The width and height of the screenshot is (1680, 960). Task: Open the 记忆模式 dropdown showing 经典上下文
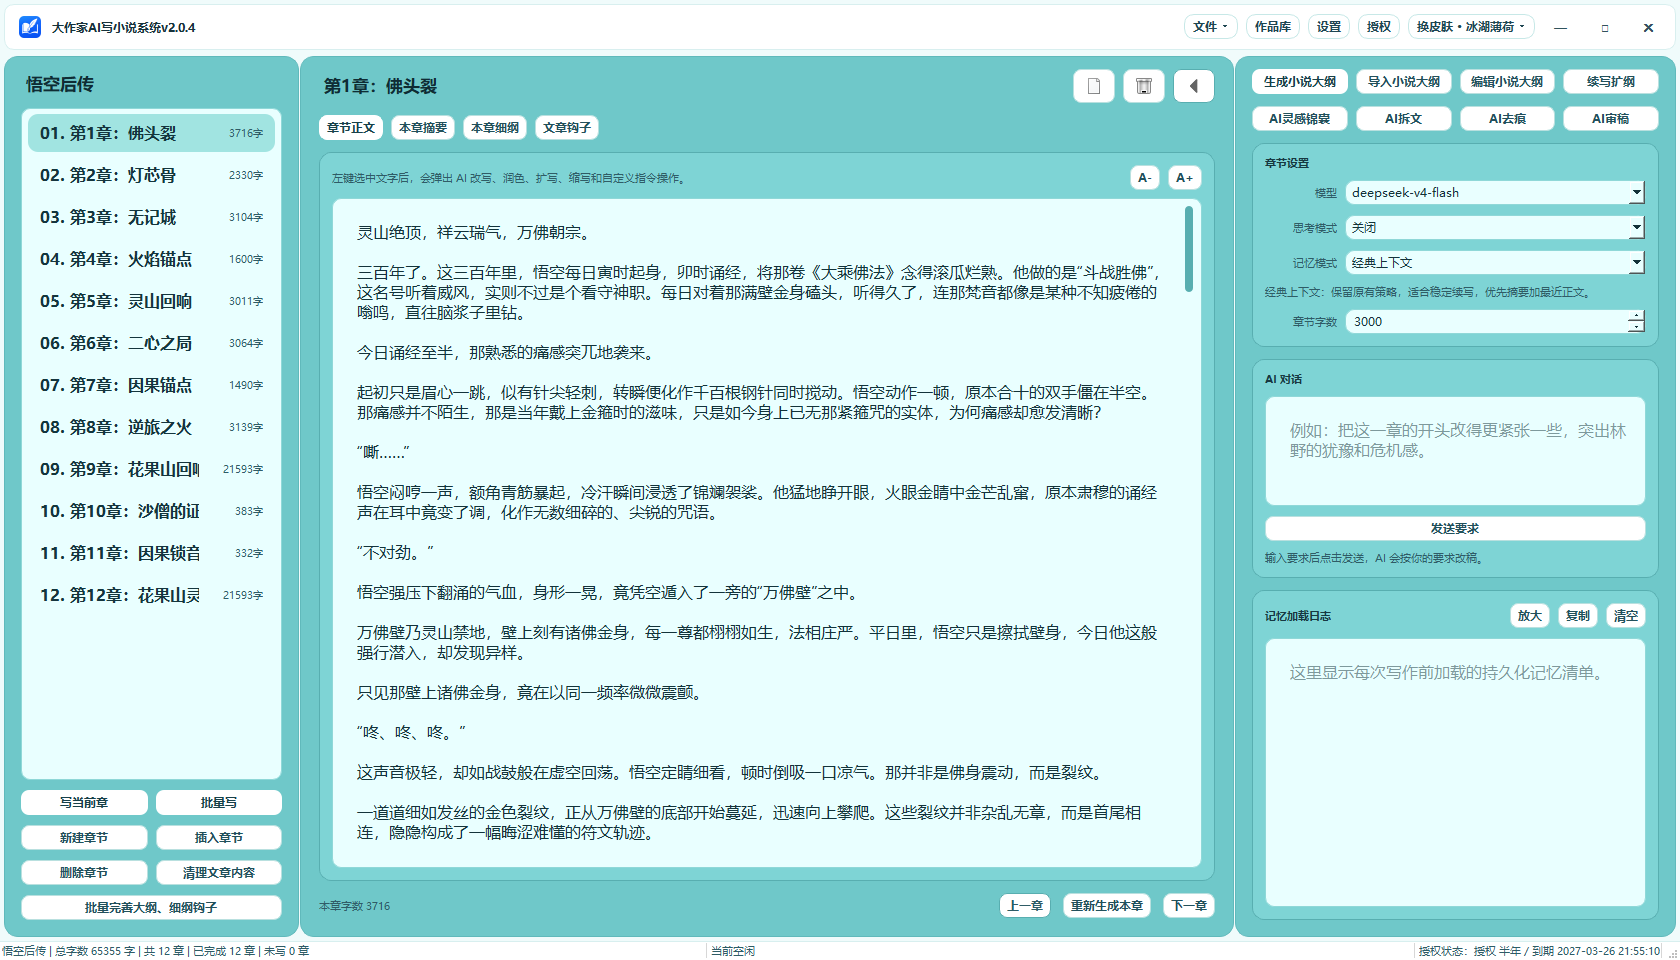coord(1495,262)
